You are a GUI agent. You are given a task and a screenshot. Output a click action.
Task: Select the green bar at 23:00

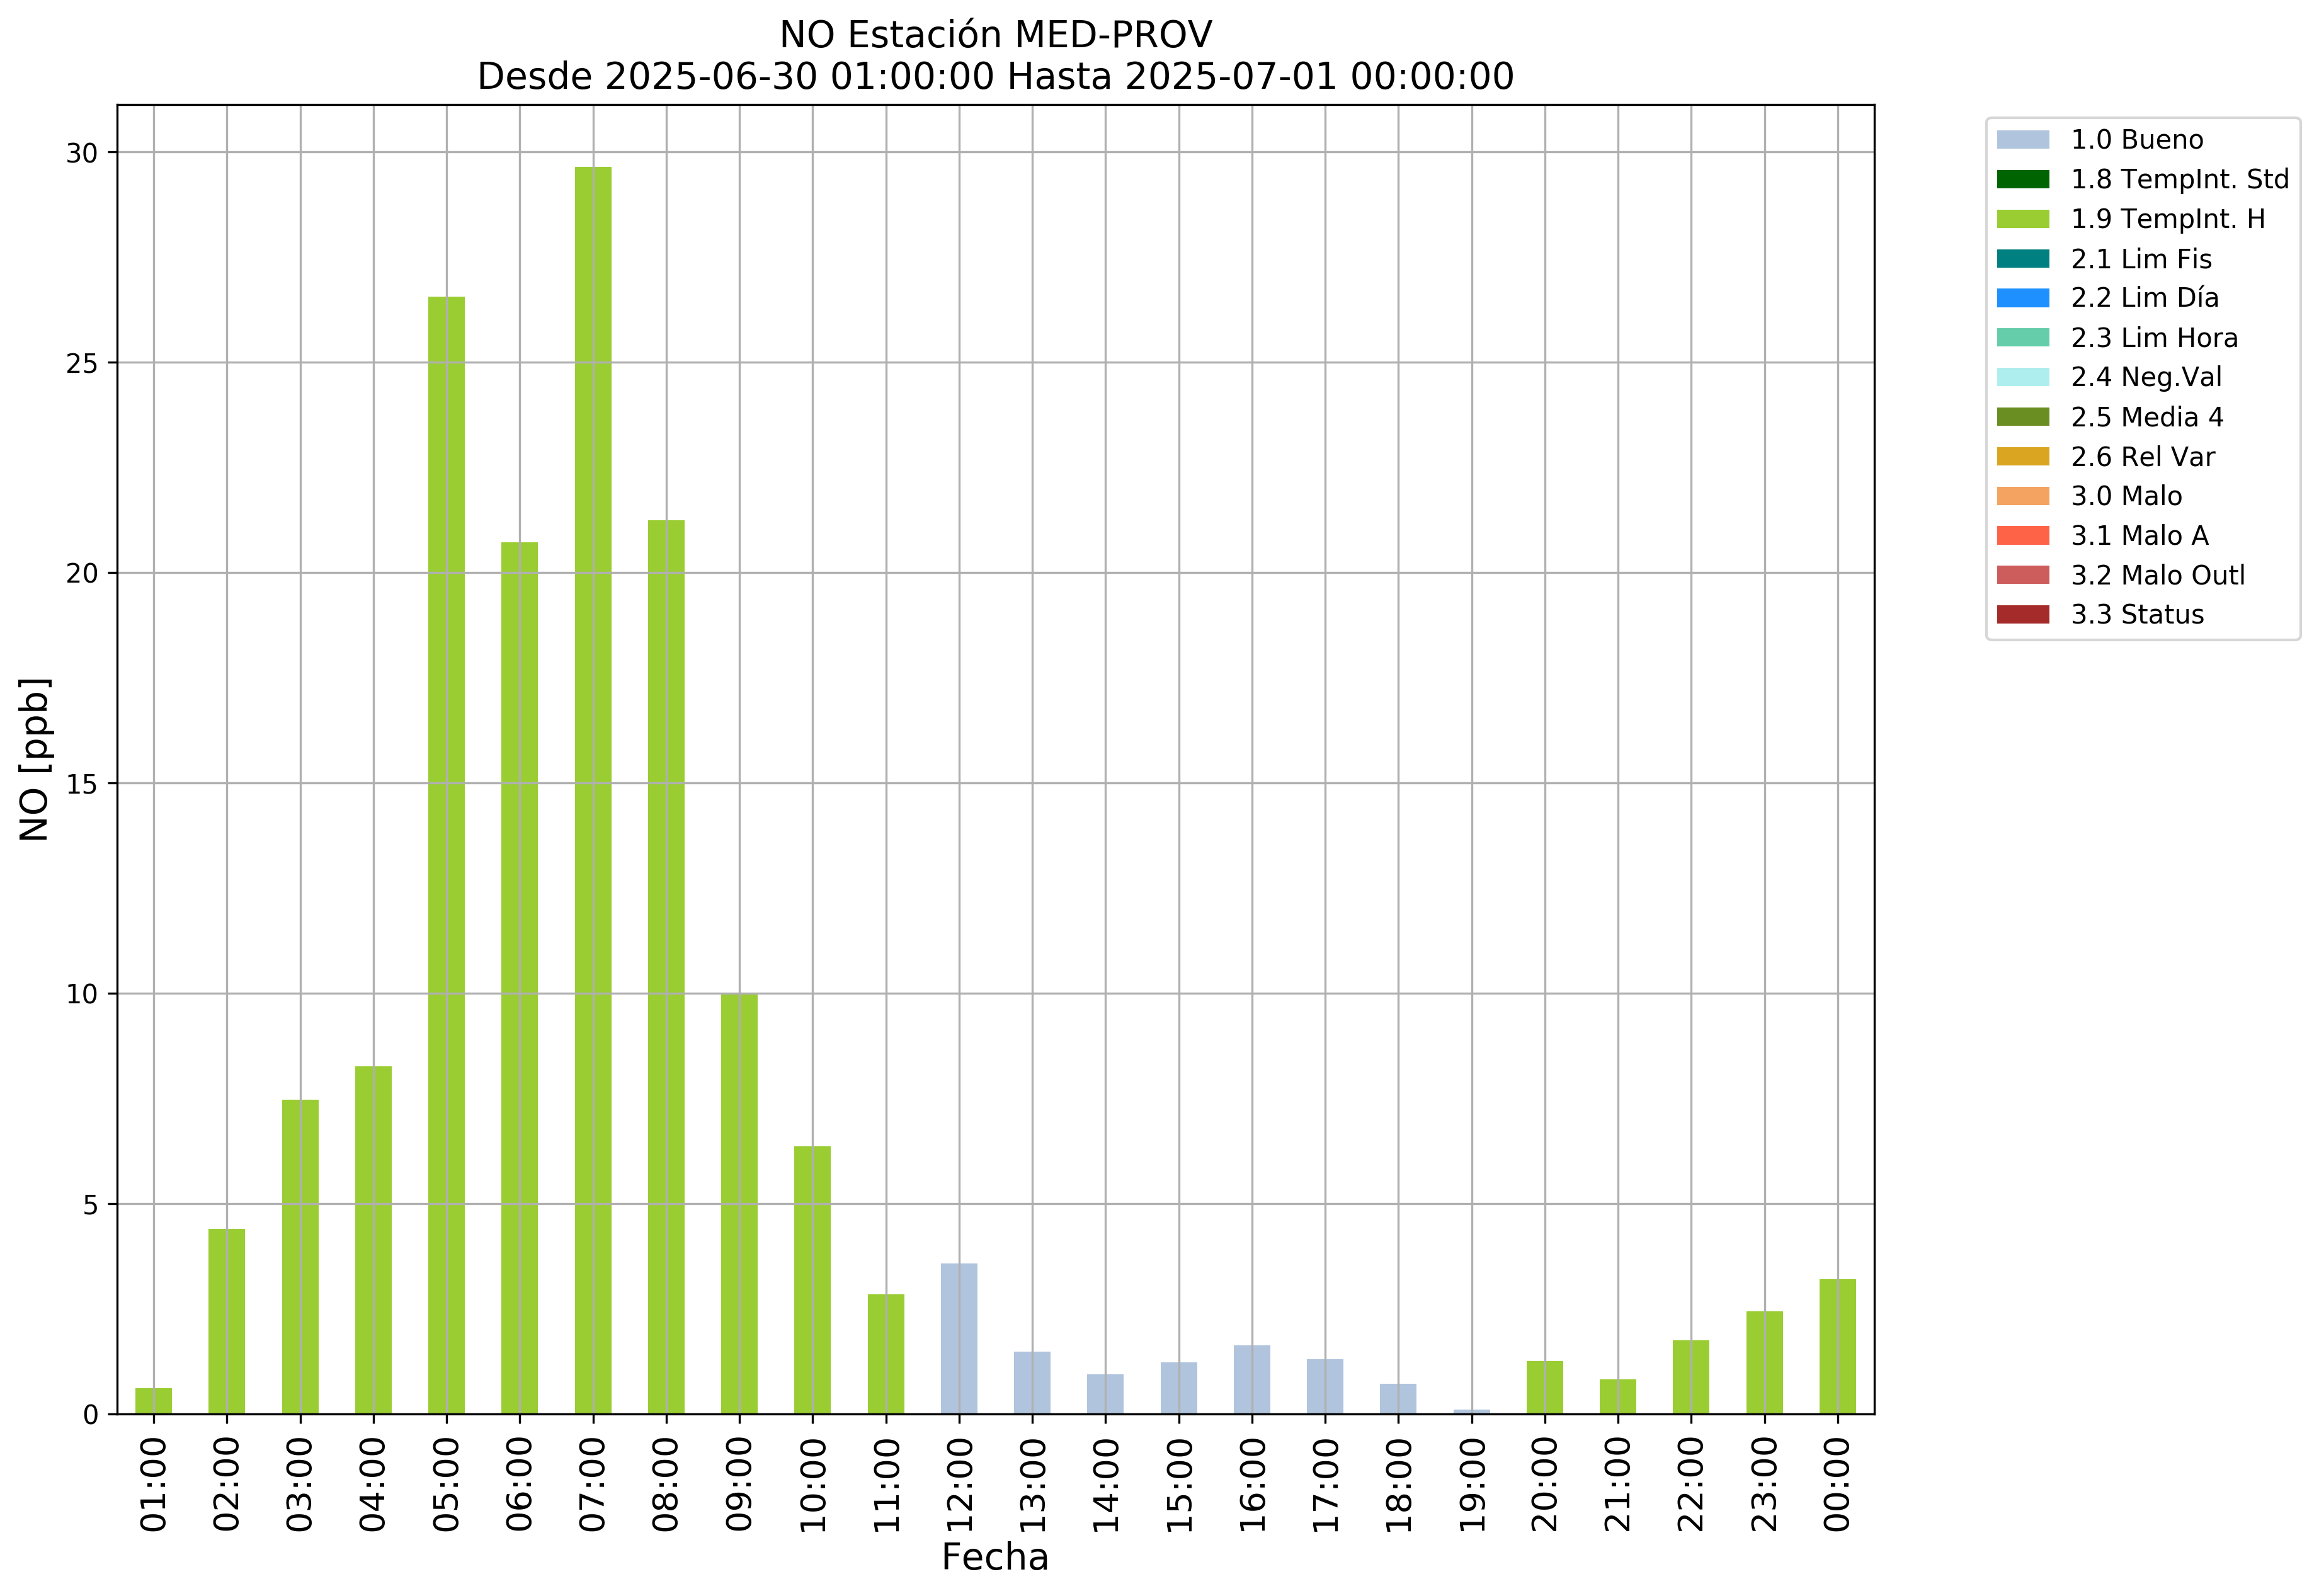1765,1363
